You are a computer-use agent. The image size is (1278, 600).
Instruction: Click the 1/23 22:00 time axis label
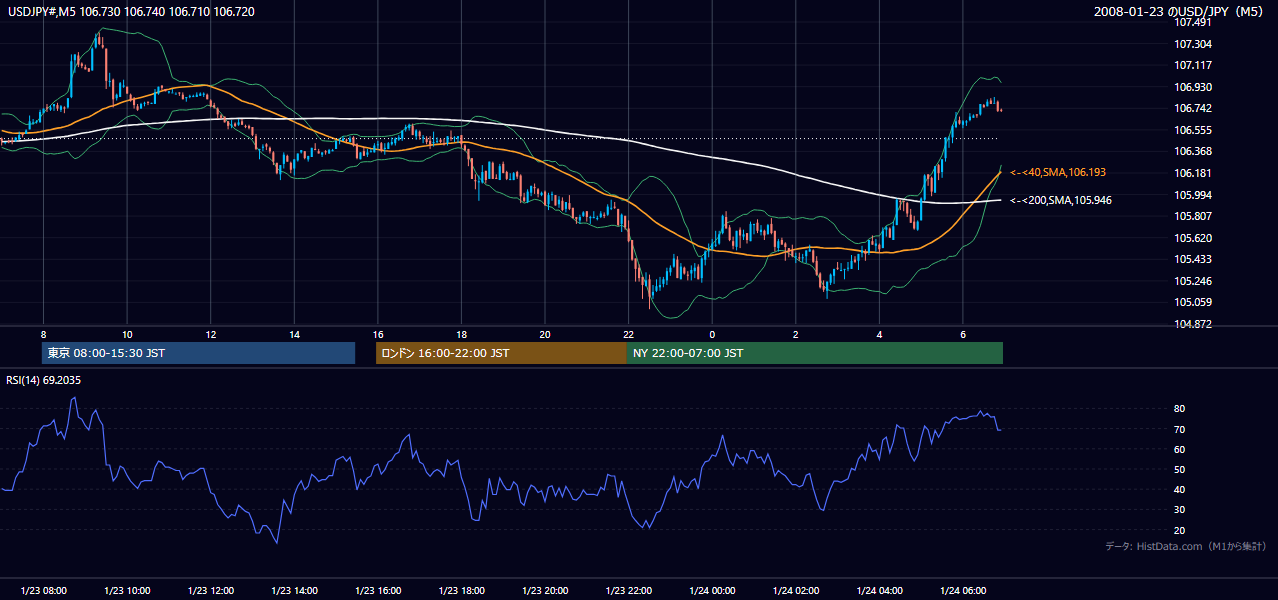coord(628,591)
